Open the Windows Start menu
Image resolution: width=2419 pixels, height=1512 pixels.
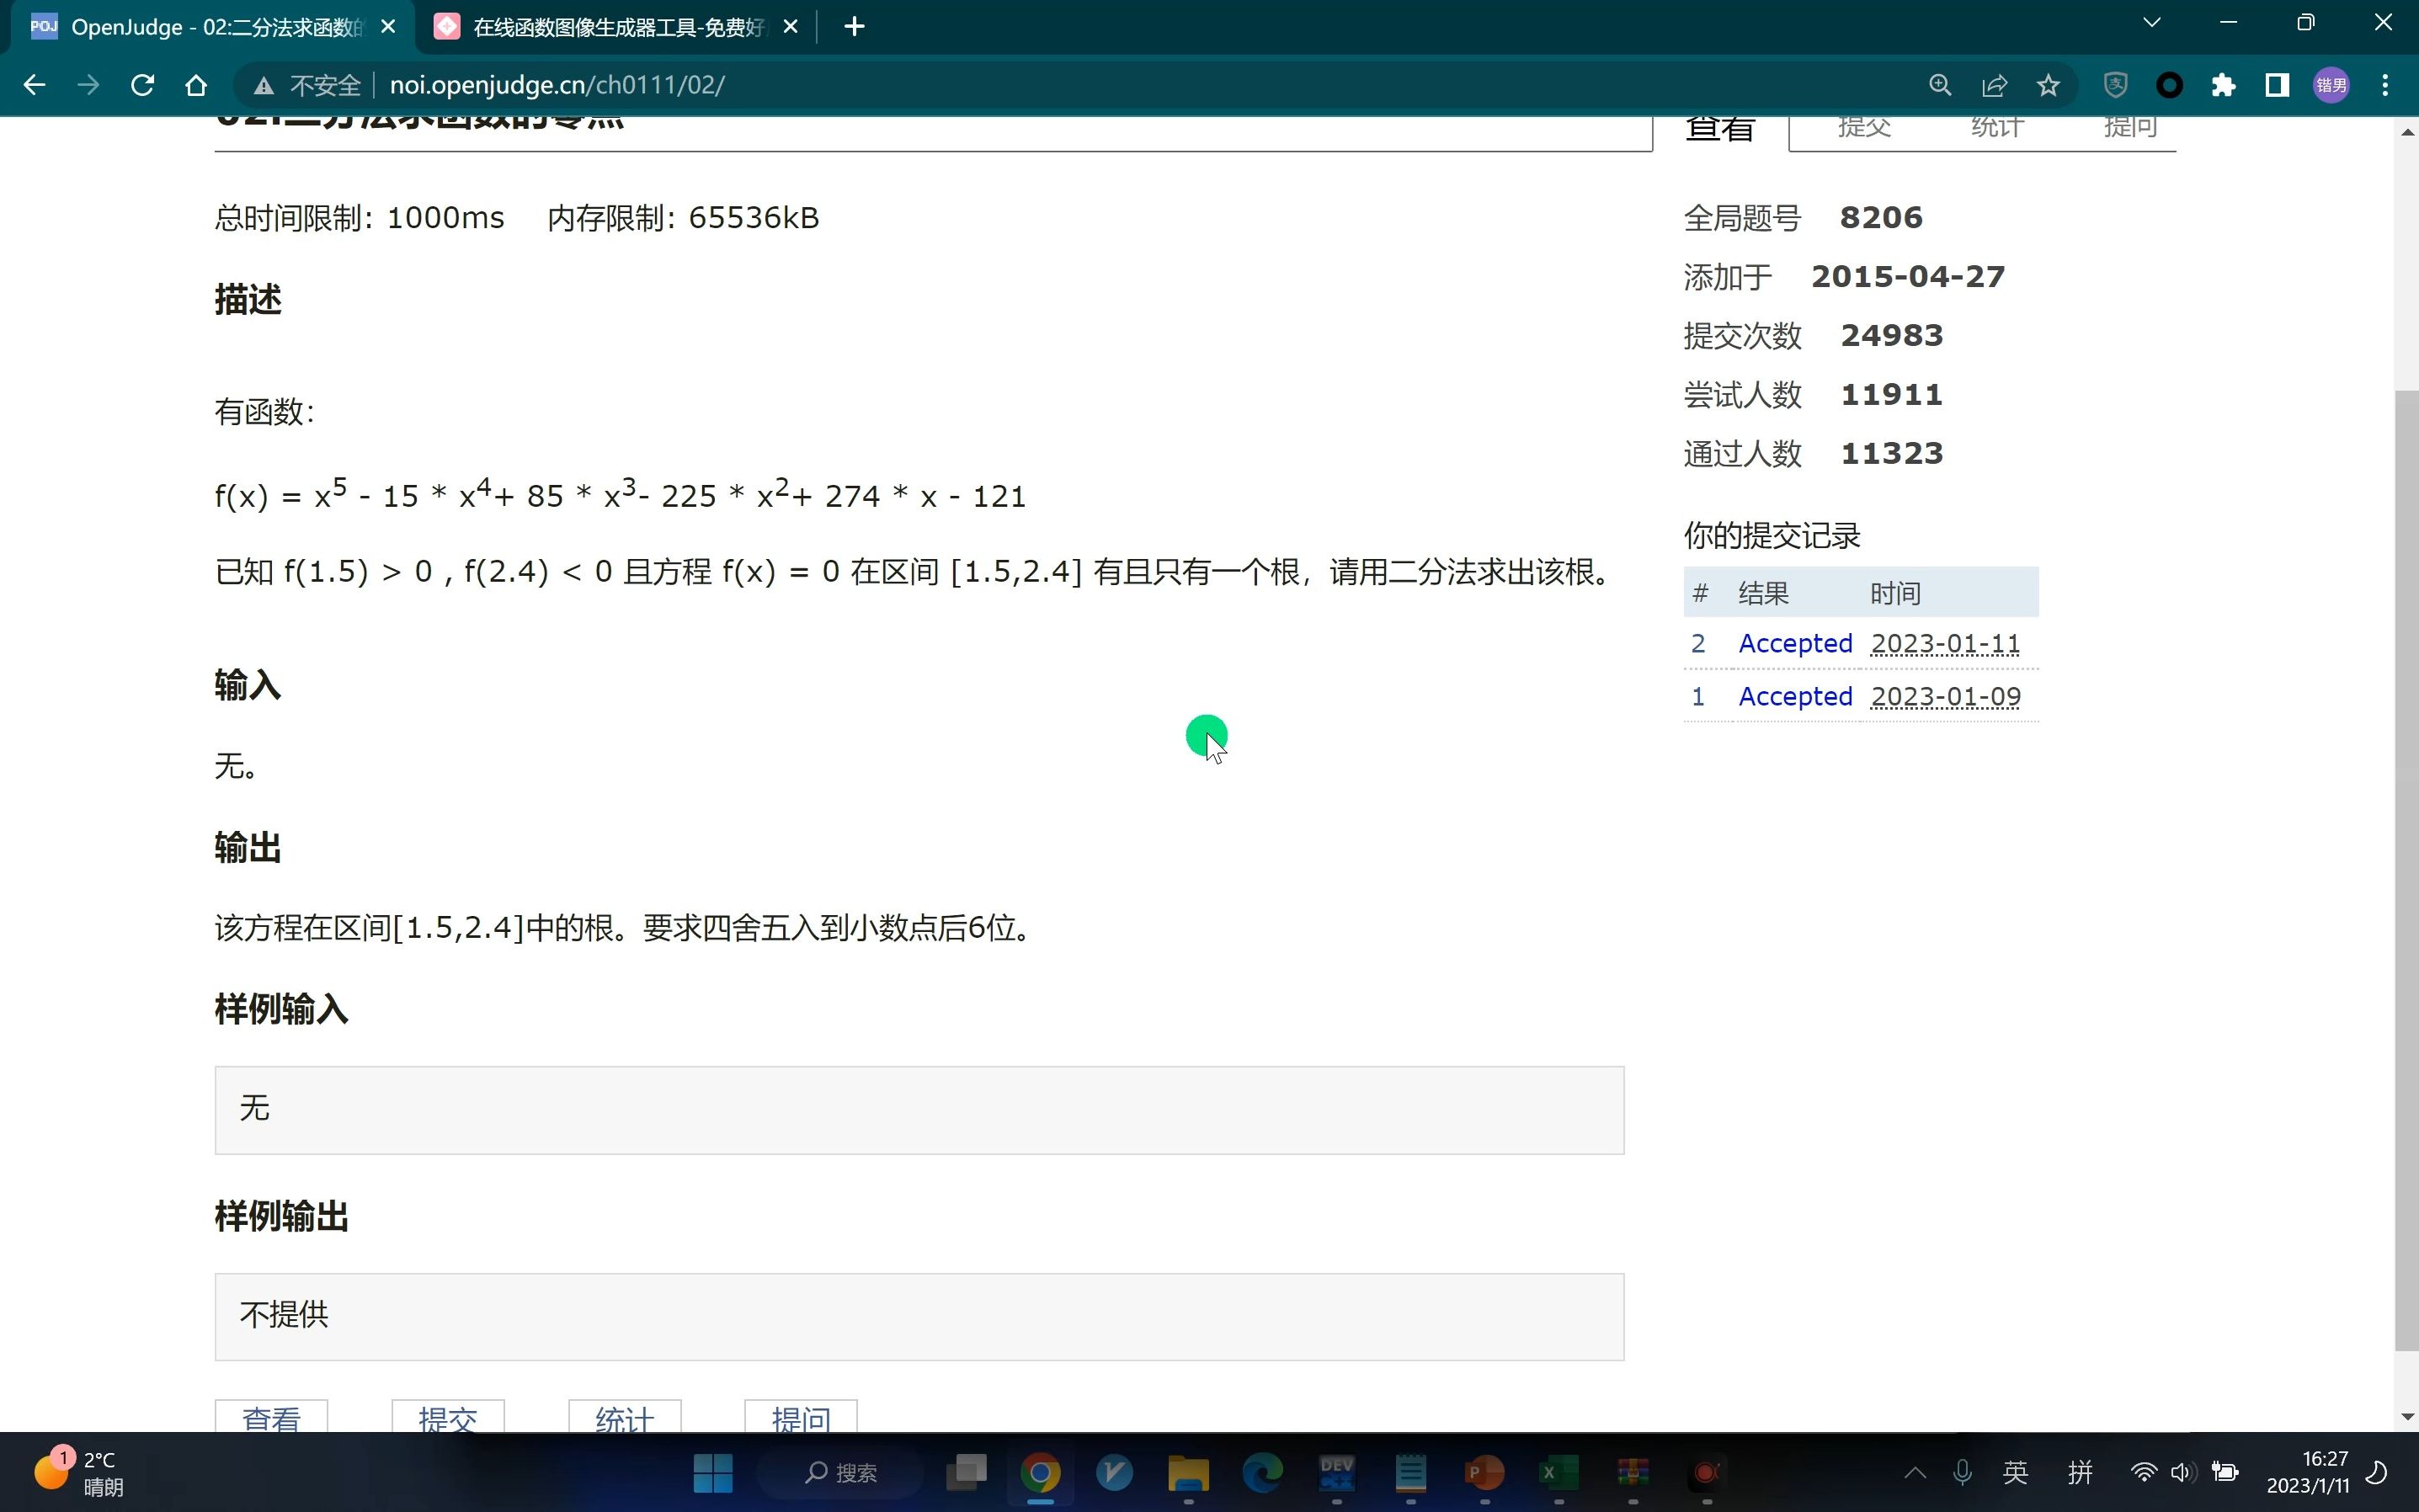(x=712, y=1472)
